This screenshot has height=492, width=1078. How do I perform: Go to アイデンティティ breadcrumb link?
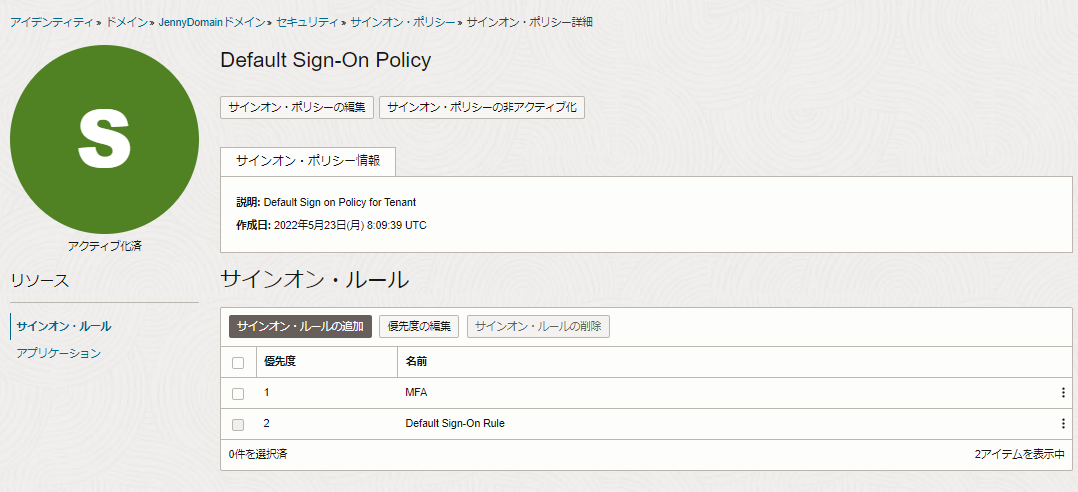[51, 22]
